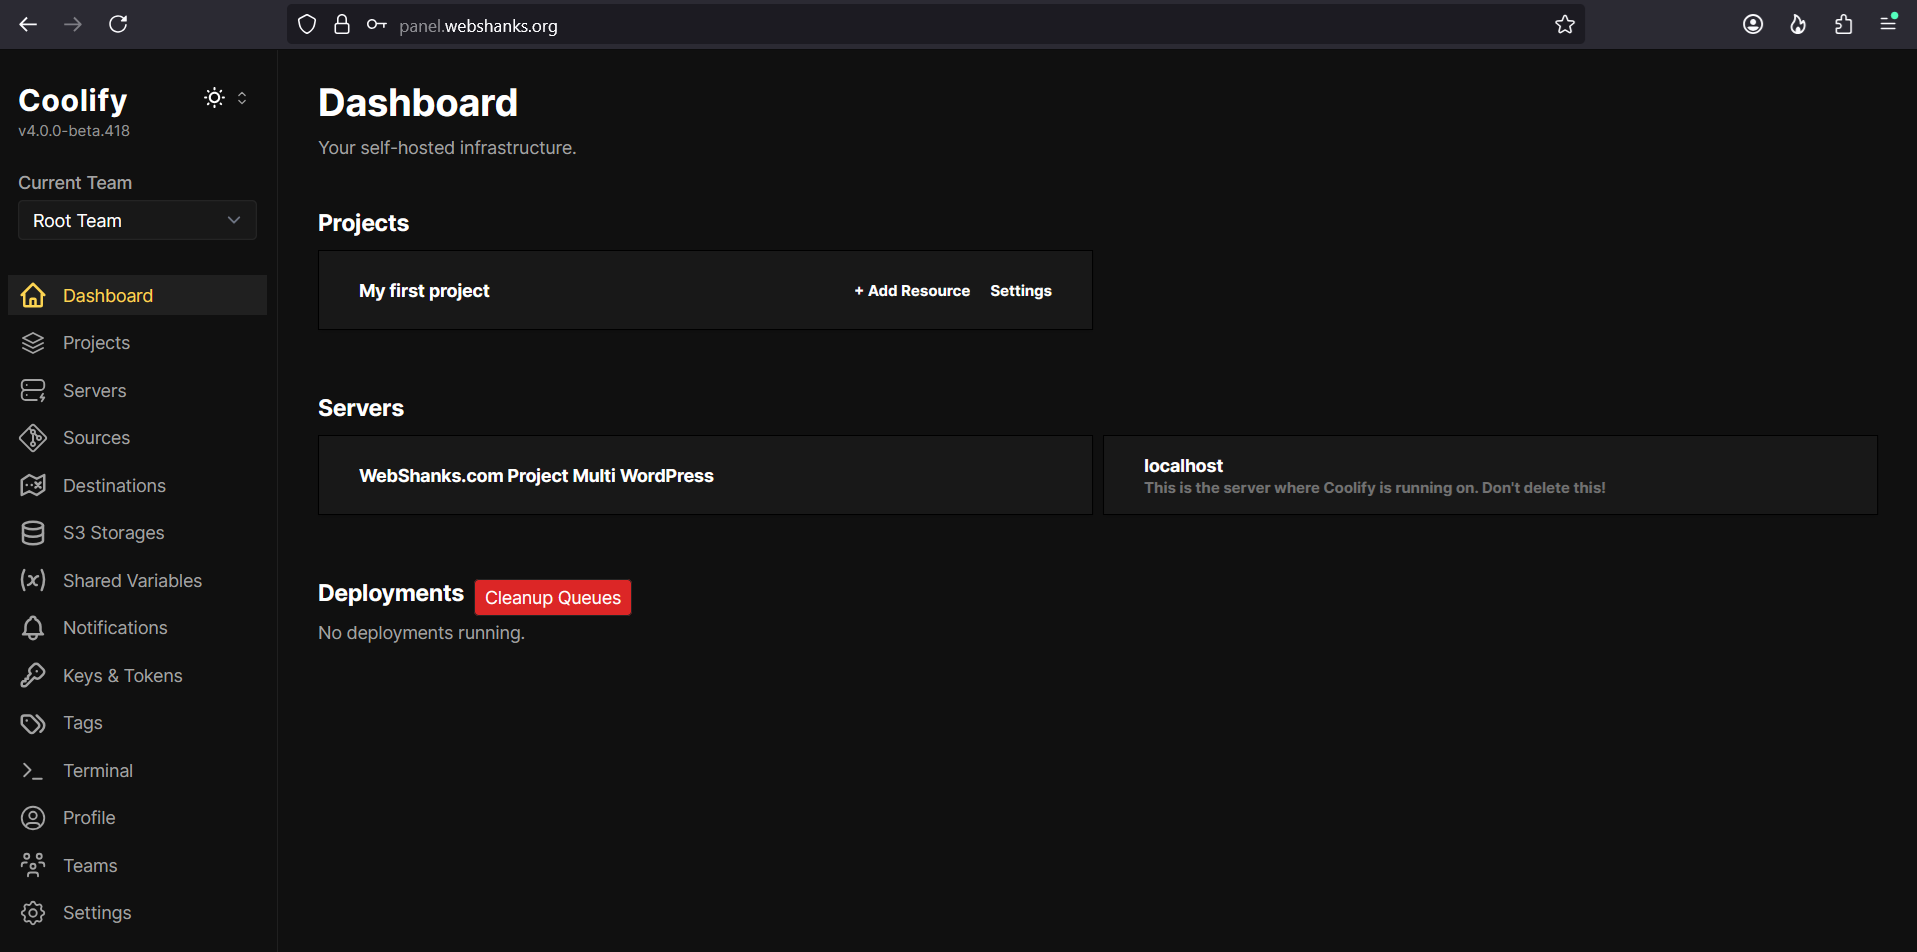Toggle the sun theme icon
1917x952 pixels.
(214, 98)
